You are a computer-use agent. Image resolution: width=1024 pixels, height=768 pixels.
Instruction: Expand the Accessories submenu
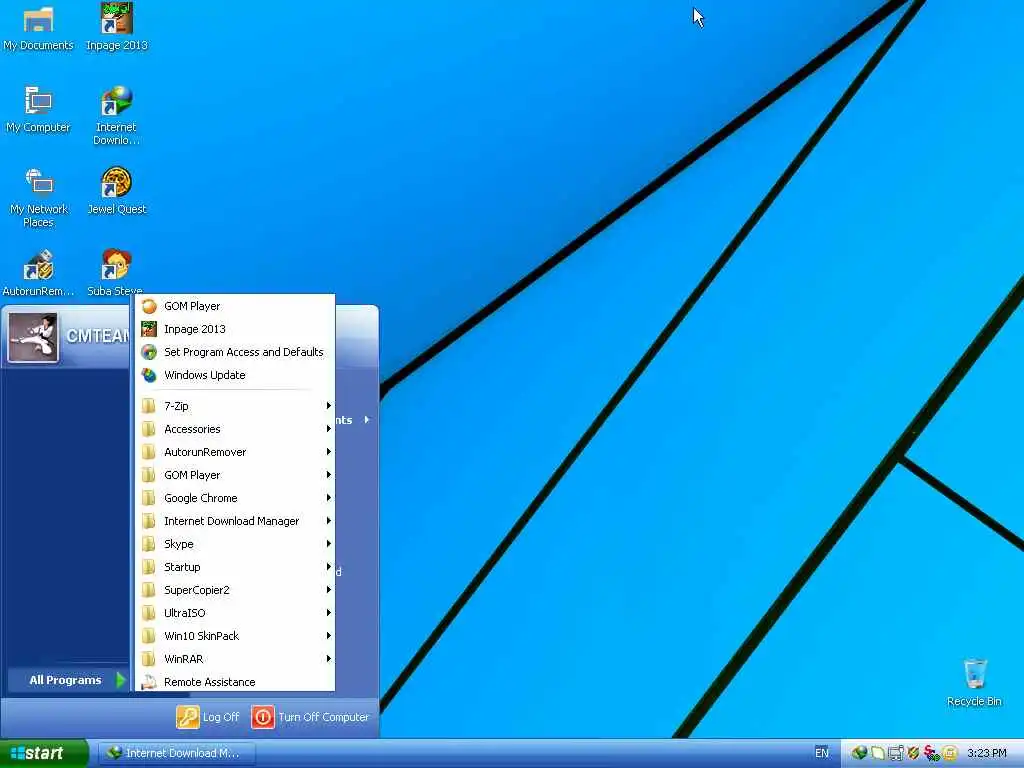(235, 429)
